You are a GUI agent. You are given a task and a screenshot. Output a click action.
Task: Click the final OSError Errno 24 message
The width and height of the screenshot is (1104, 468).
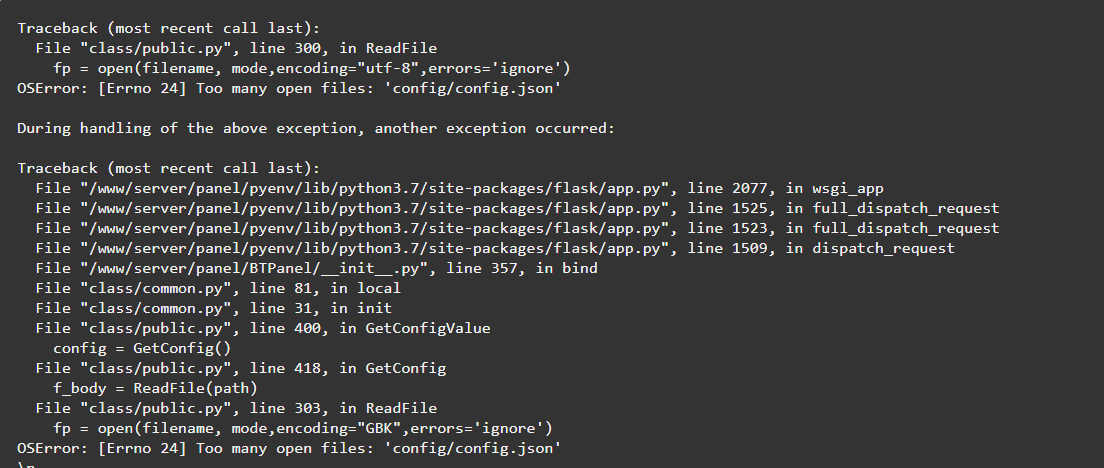(288, 448)
